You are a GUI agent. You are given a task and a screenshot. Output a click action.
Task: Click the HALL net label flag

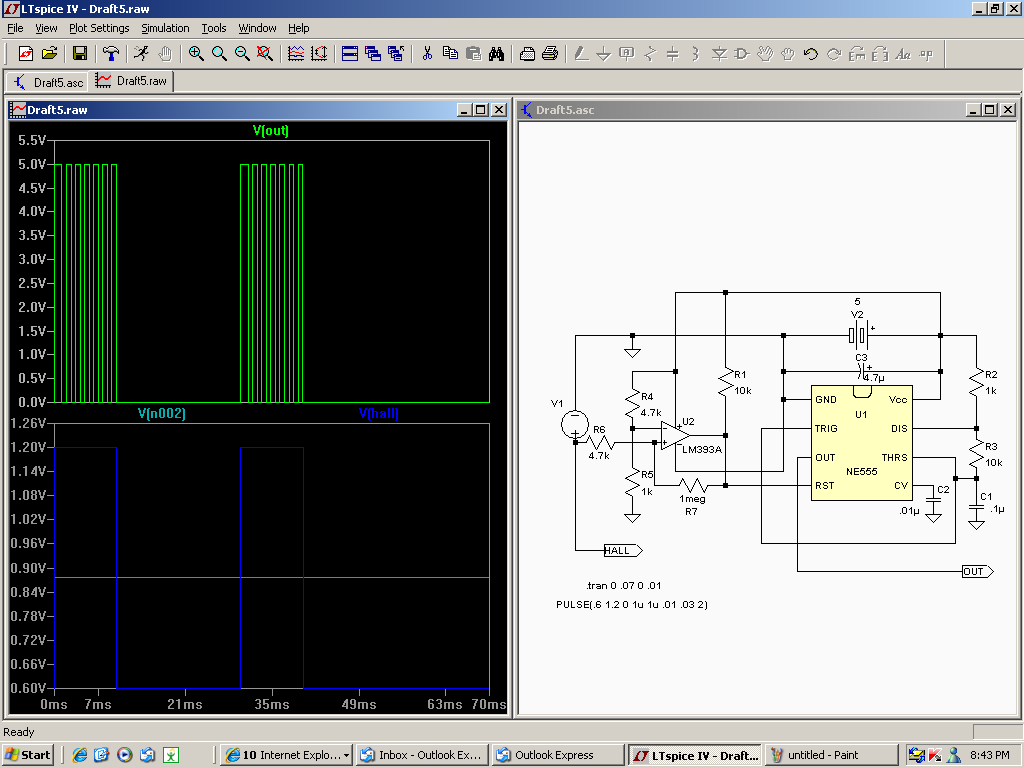(x=623, y=551)
